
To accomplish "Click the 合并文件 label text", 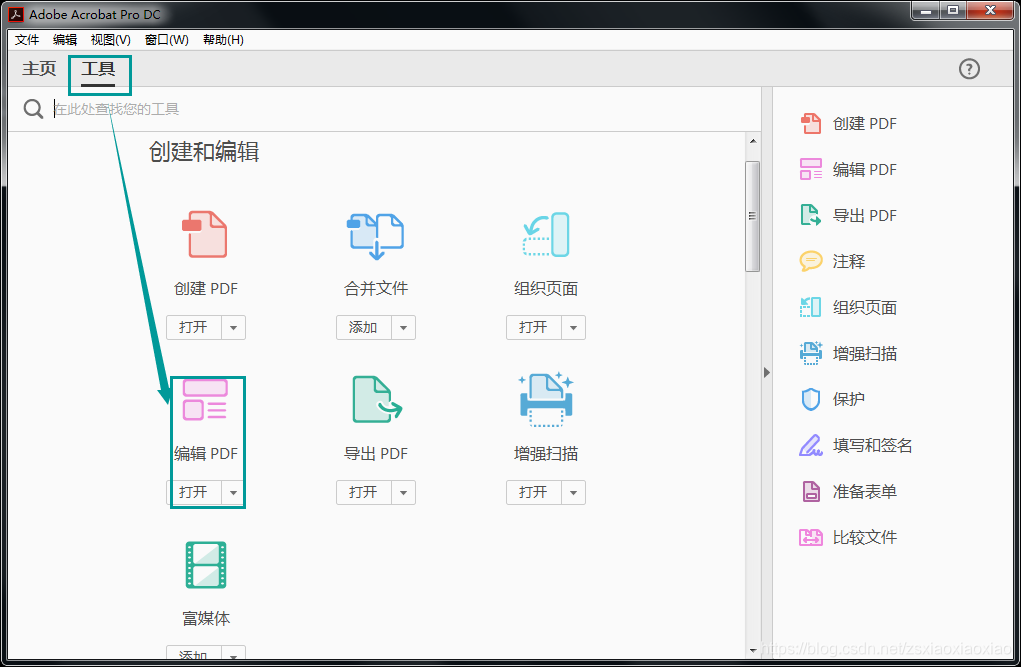I will tap(376, 289).
